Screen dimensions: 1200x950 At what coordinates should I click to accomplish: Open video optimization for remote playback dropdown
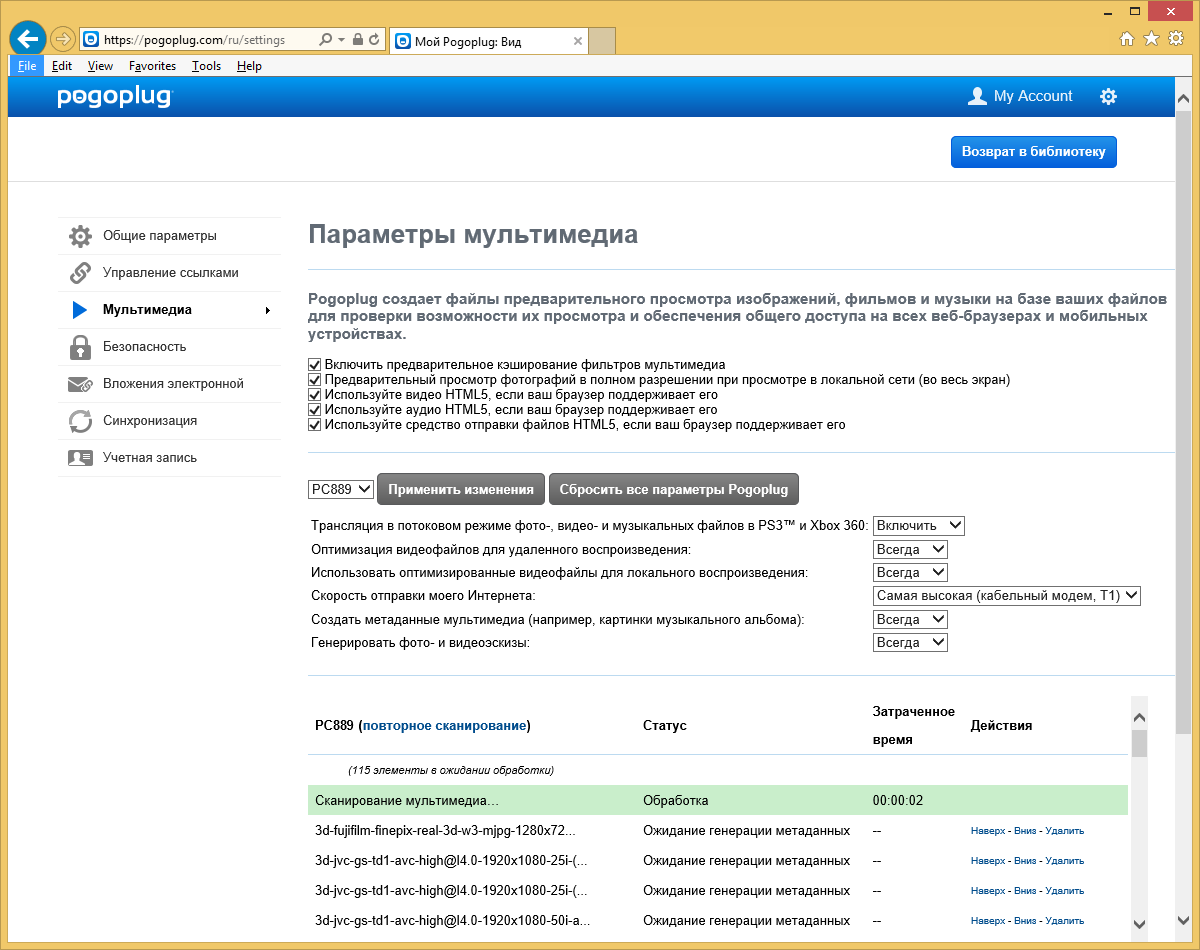click(910, 549)
